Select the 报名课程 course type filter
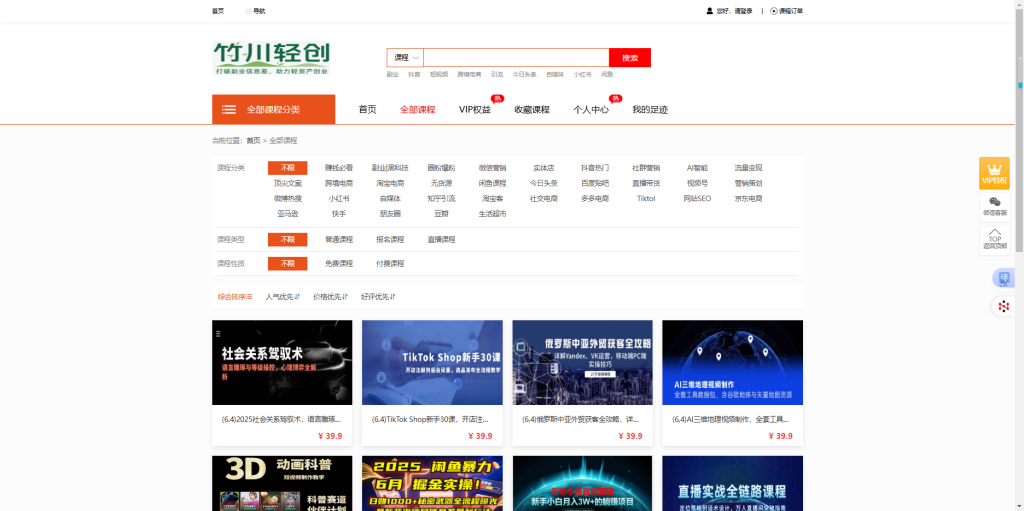 coord(390,240)
